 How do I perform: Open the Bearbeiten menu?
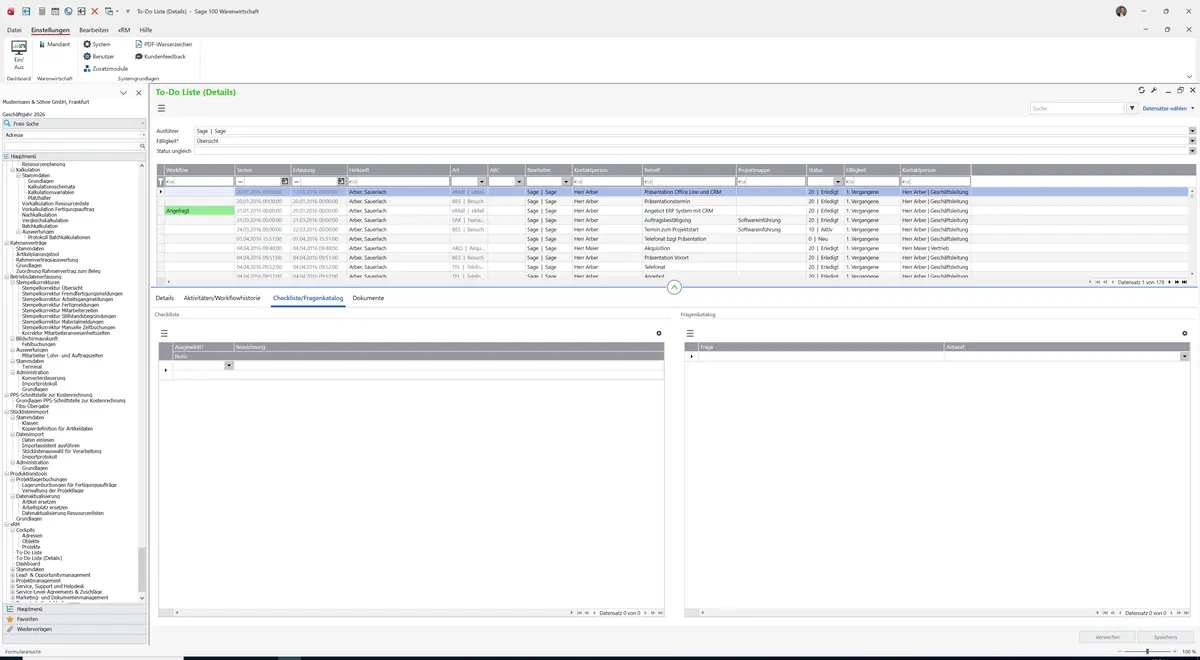click(94, 30)
